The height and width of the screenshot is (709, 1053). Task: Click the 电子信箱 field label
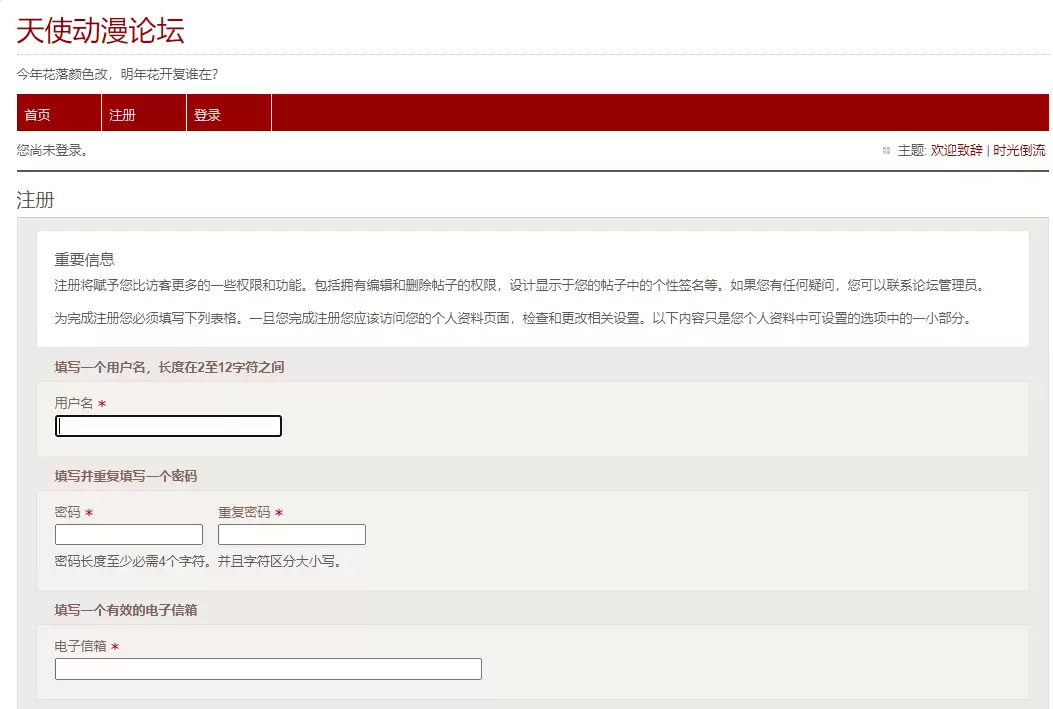(80, 647)
